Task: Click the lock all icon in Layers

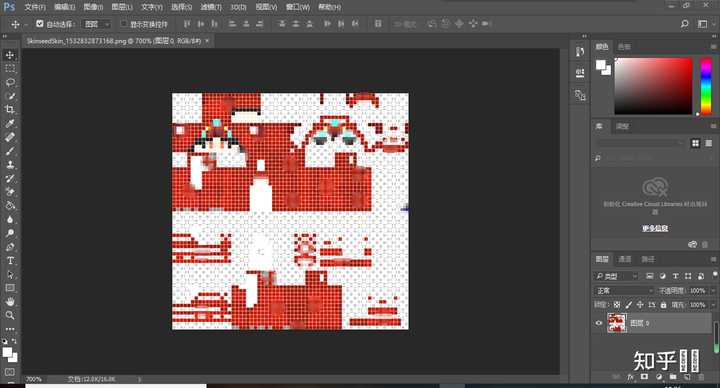Action: click(x=663, y=304)
